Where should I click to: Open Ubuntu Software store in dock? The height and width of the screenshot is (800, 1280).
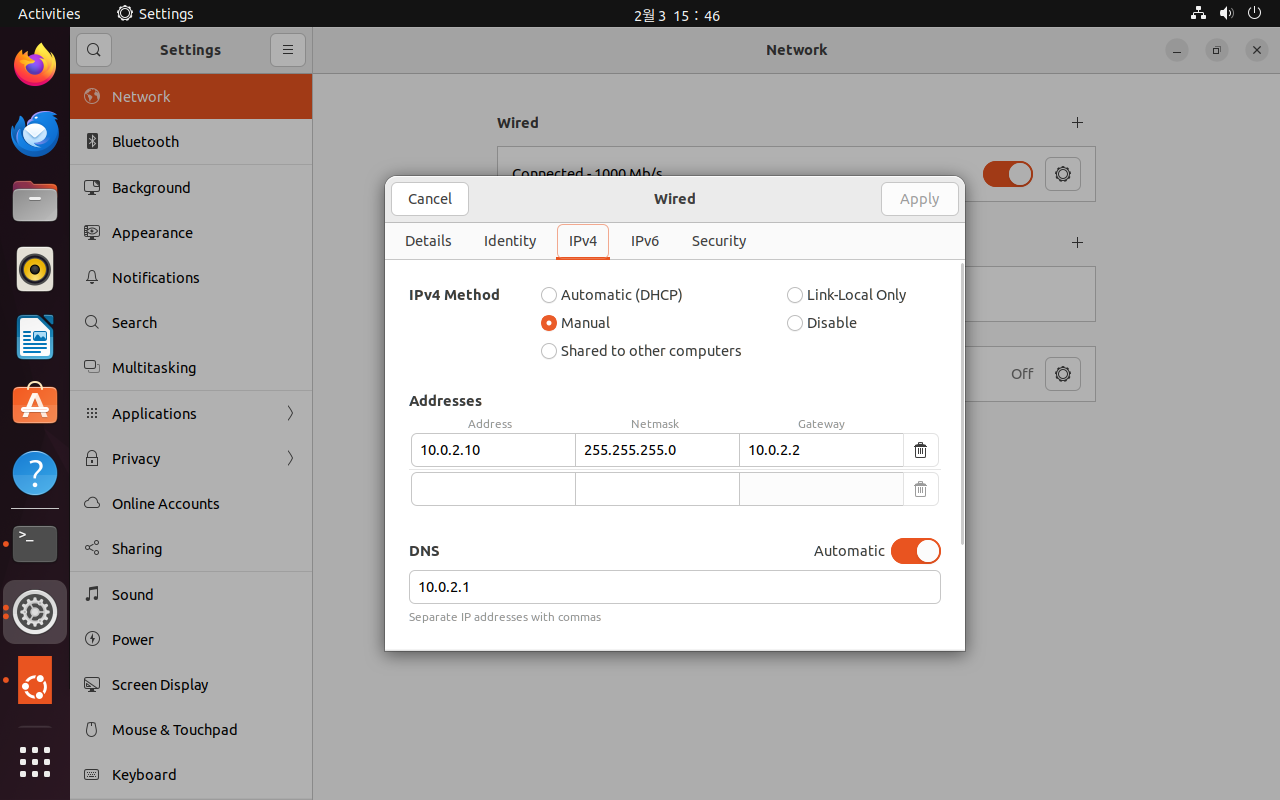click(x=35, y=405)
